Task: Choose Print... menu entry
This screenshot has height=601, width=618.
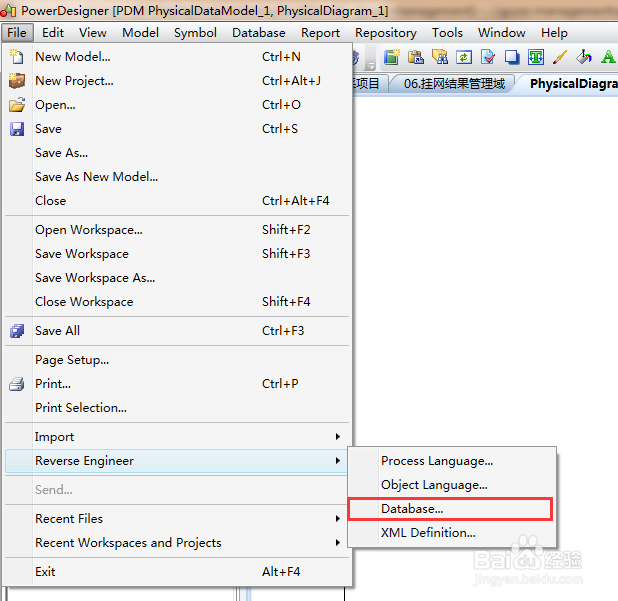Action: click(x=177, y=384)
